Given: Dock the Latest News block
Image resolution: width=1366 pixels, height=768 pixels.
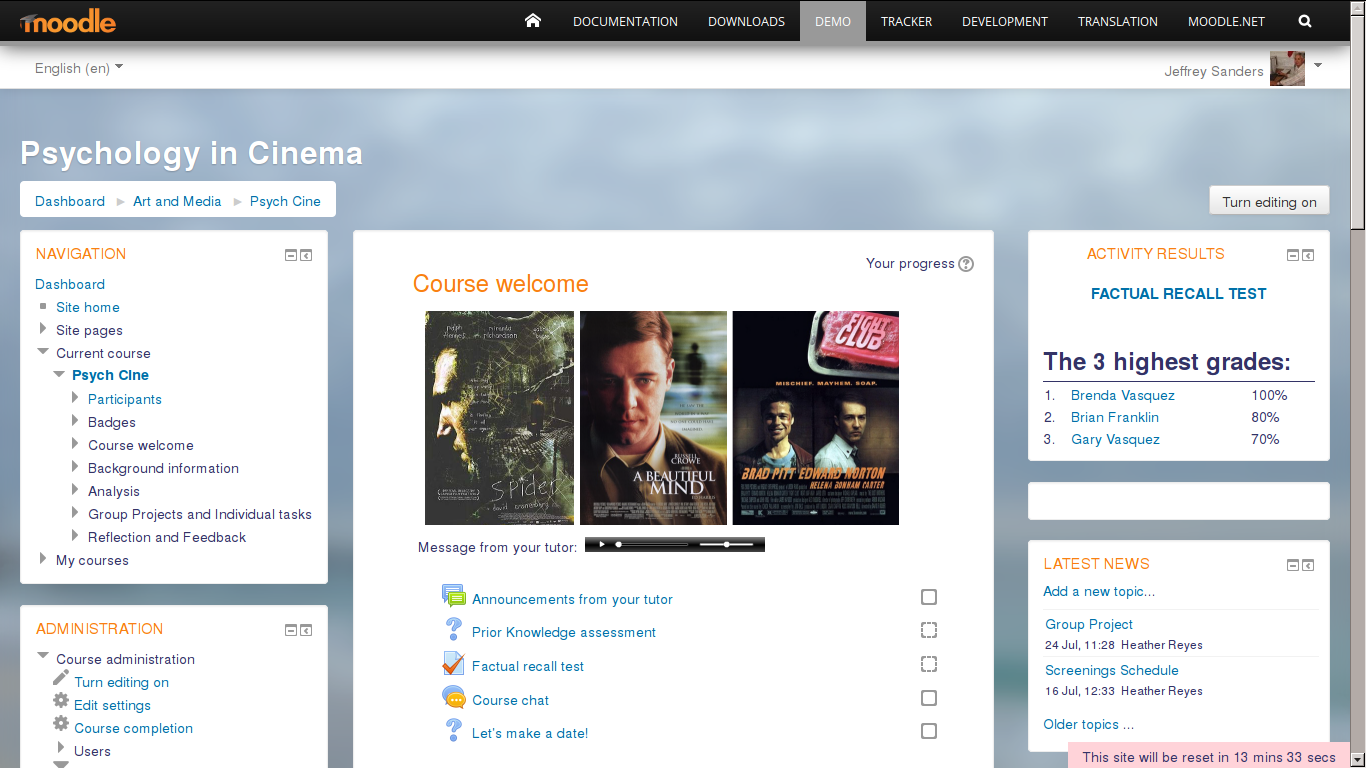Looking at the screenshot, I should pos(1308,565).
